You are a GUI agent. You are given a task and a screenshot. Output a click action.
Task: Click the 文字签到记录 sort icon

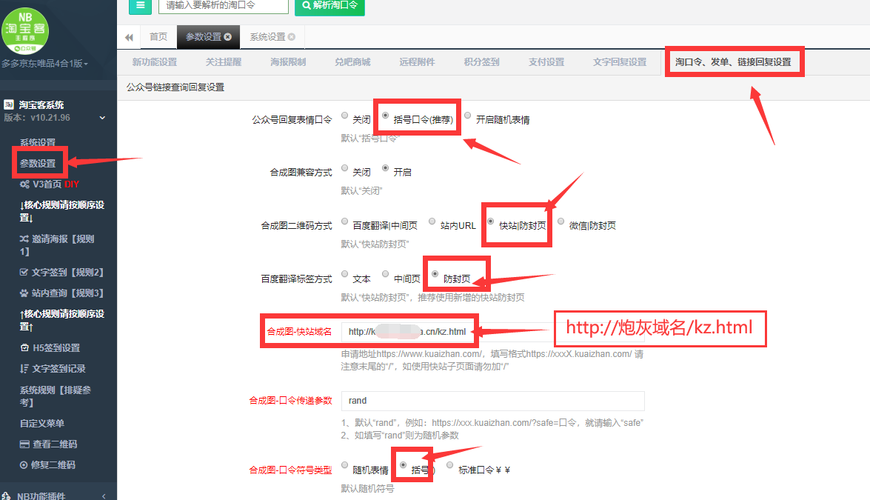tap(24, 368)
